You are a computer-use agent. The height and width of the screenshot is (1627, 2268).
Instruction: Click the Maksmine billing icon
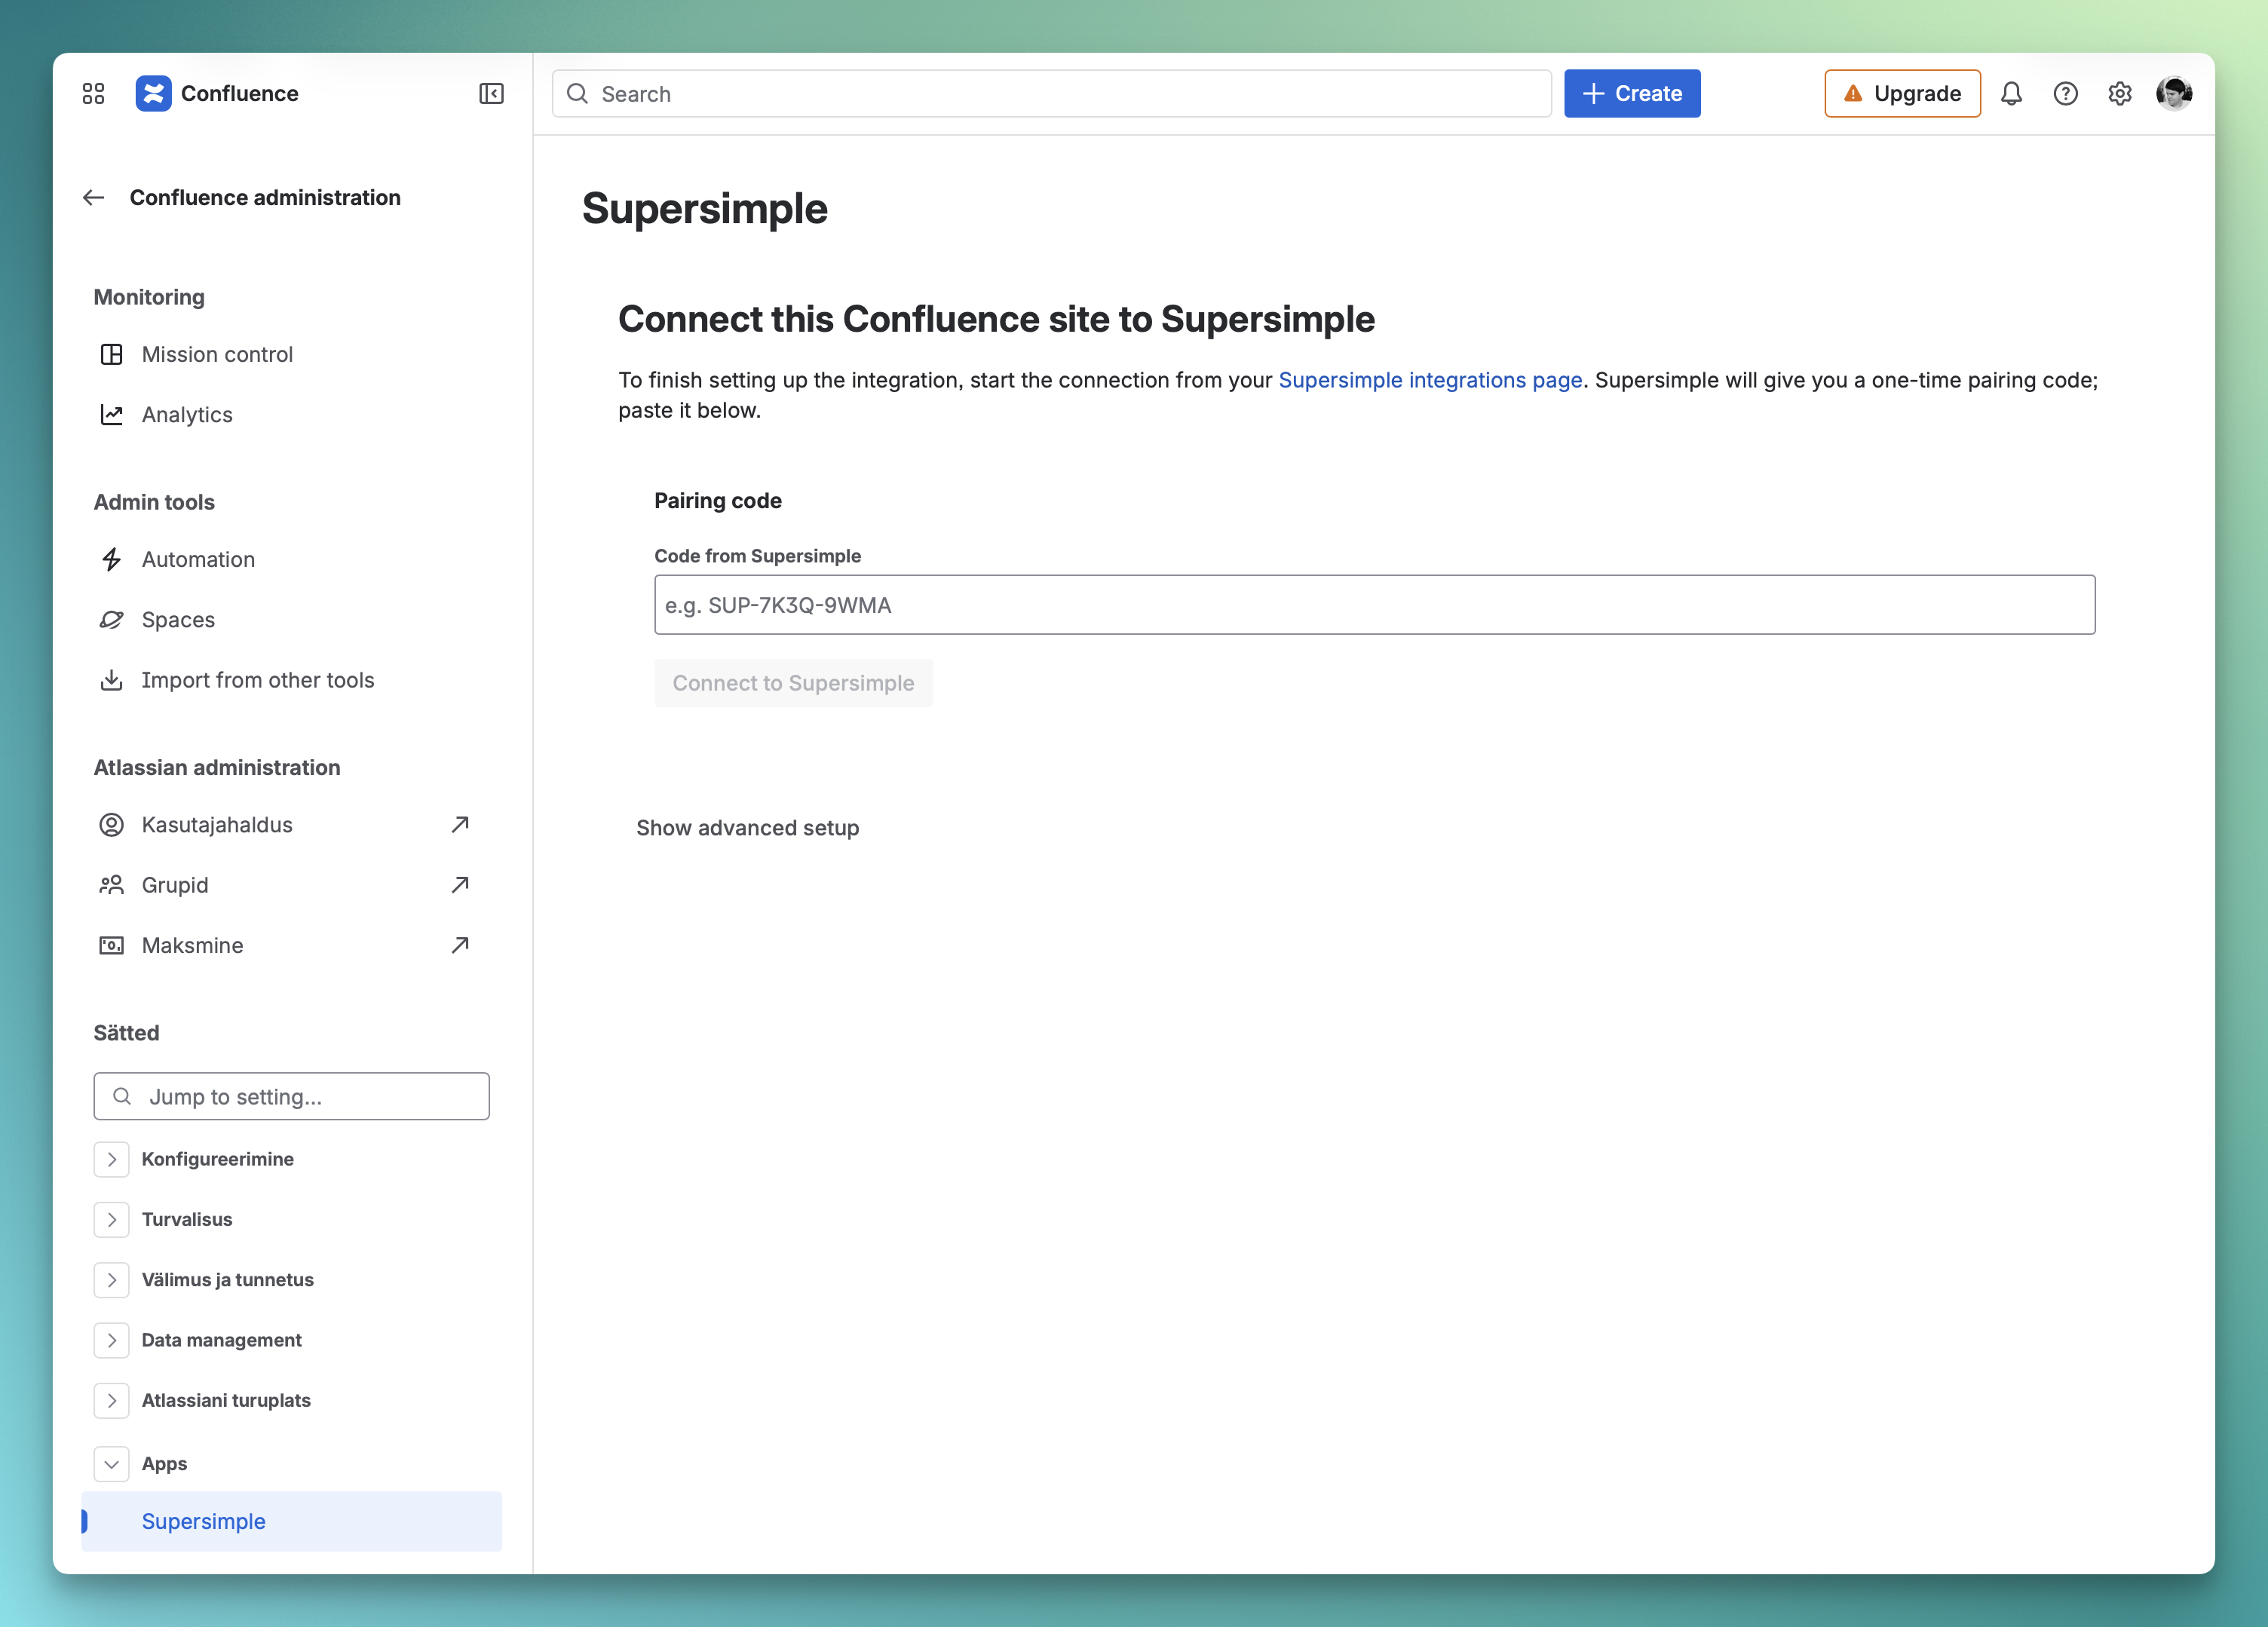coord(111,945)
